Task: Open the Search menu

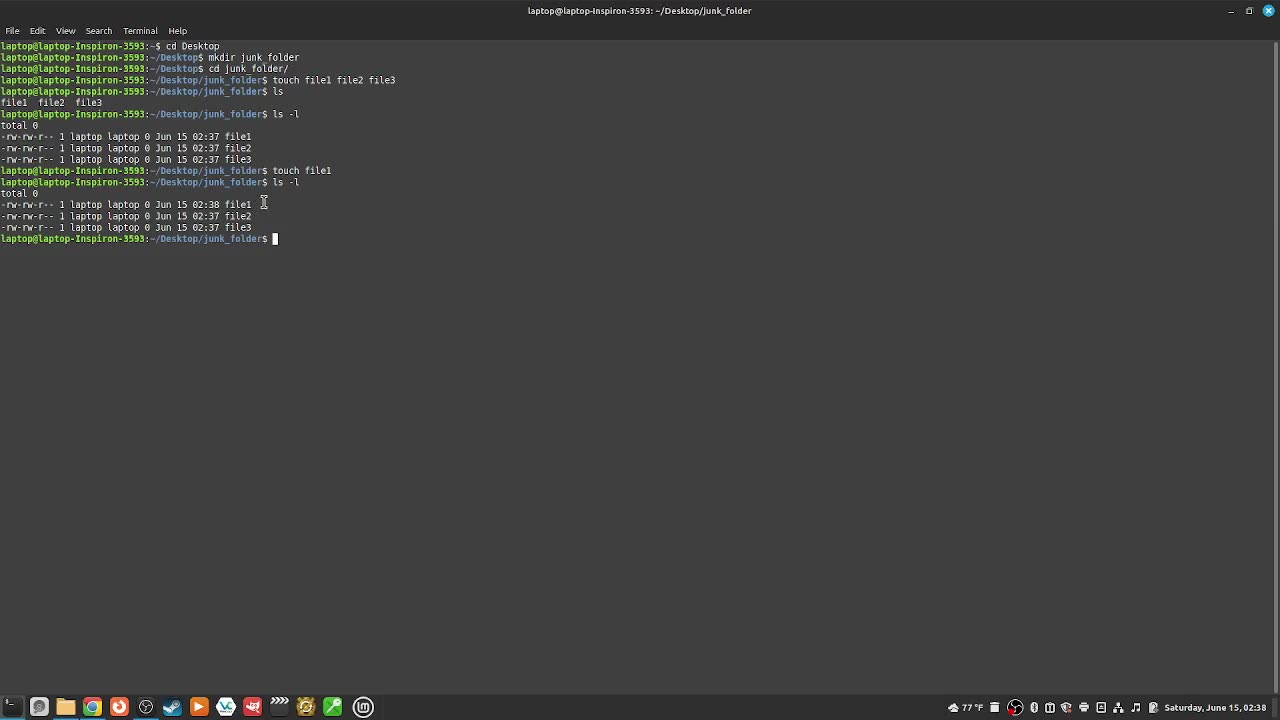Action: coord(98,31)
